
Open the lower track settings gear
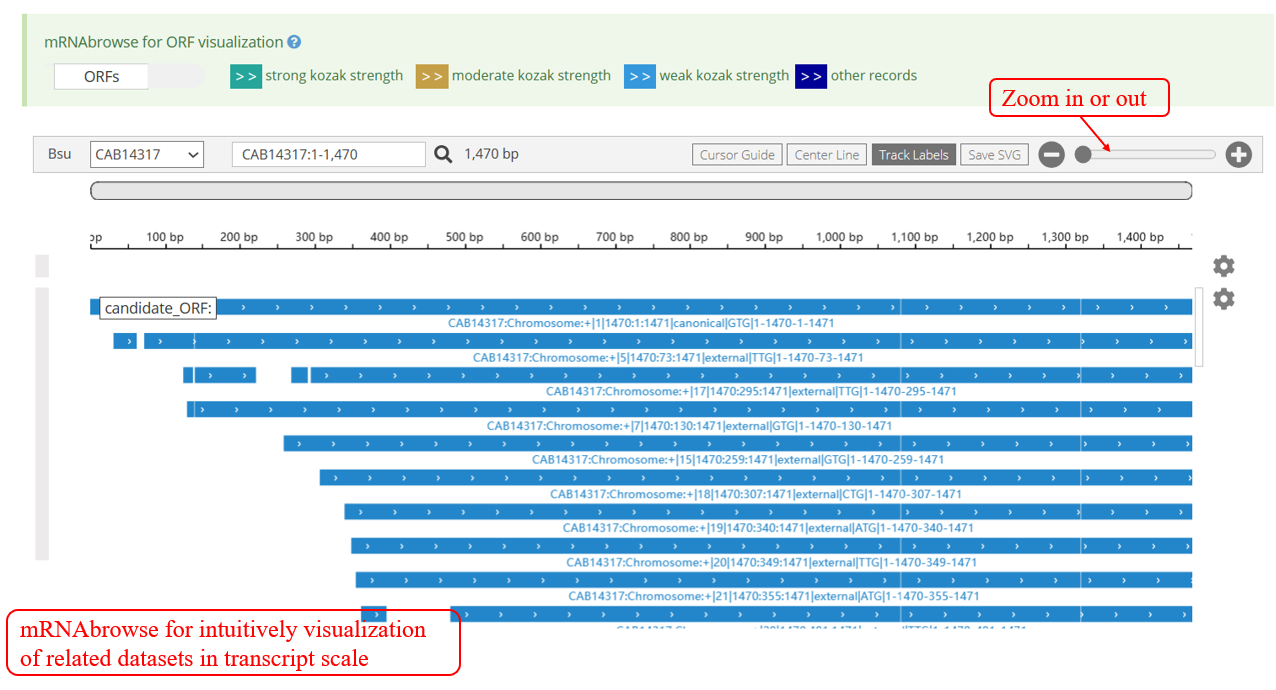(1223, 299)
